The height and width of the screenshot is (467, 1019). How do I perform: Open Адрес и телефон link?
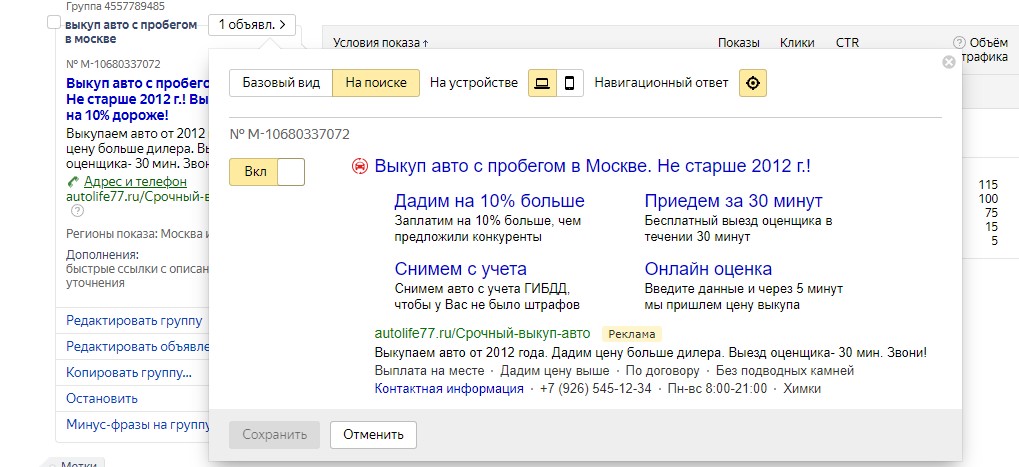click(x=135, y=182)
